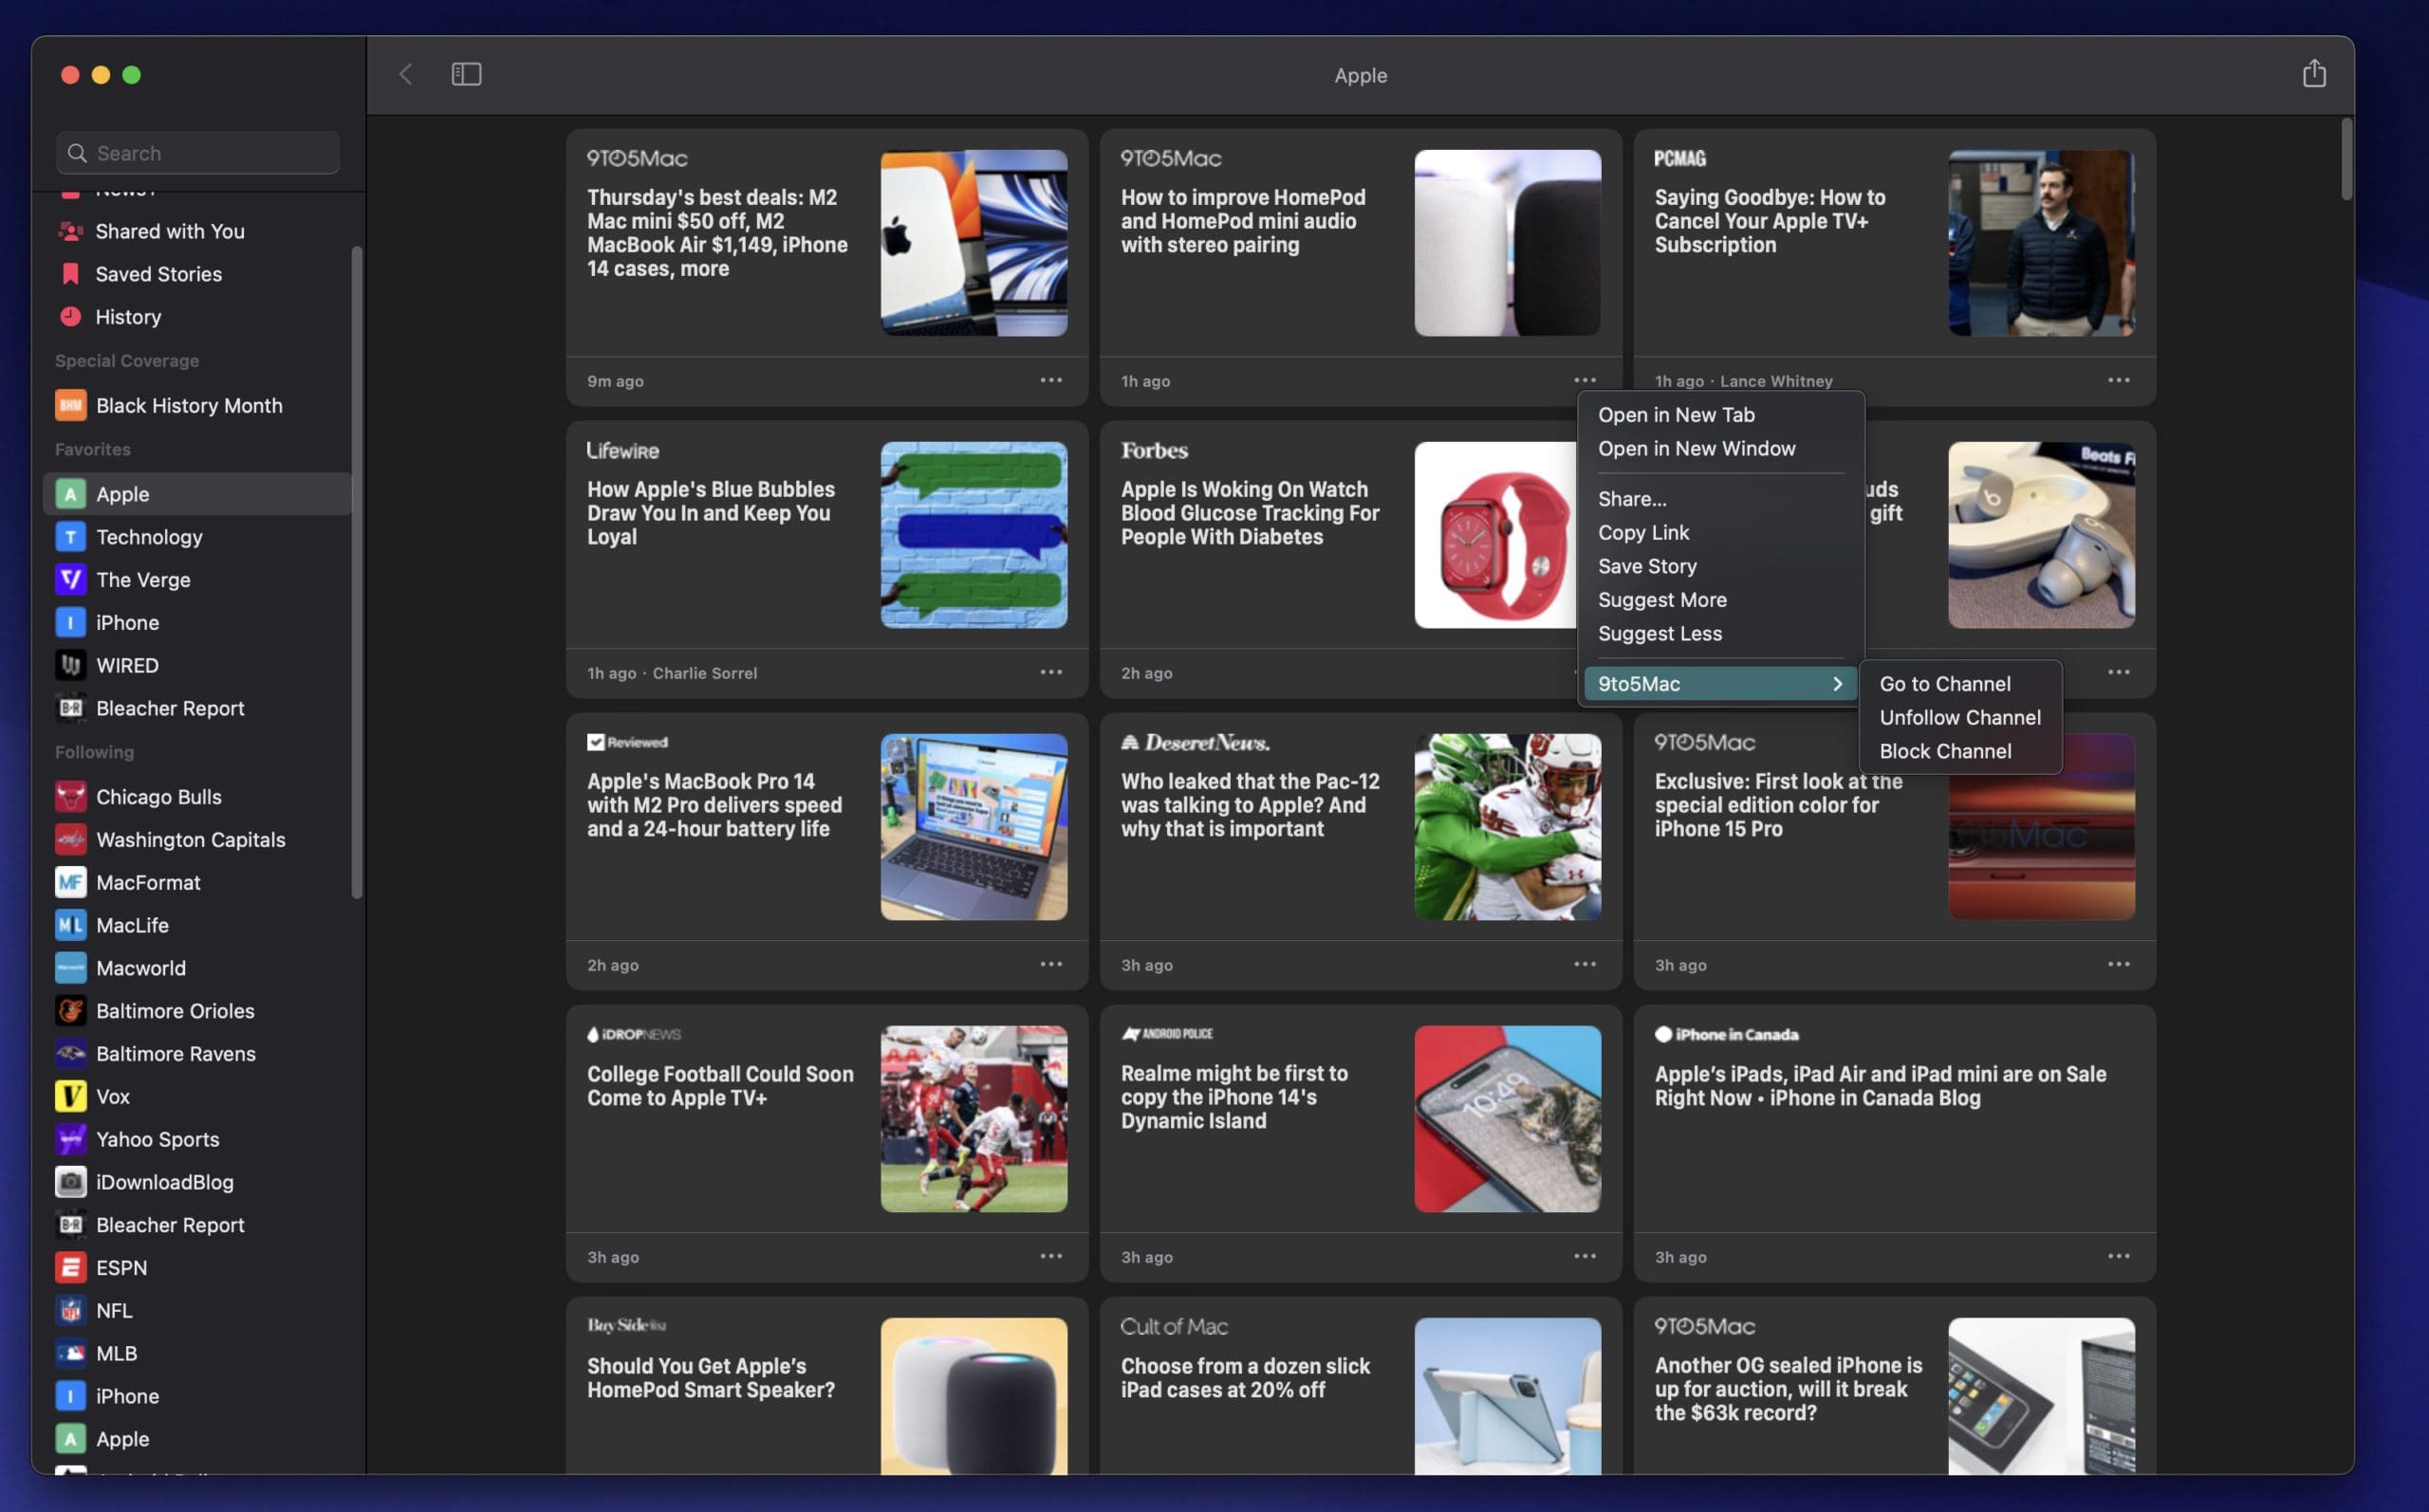
Task: Click Block Channel in submenu
Action: 1959,752
